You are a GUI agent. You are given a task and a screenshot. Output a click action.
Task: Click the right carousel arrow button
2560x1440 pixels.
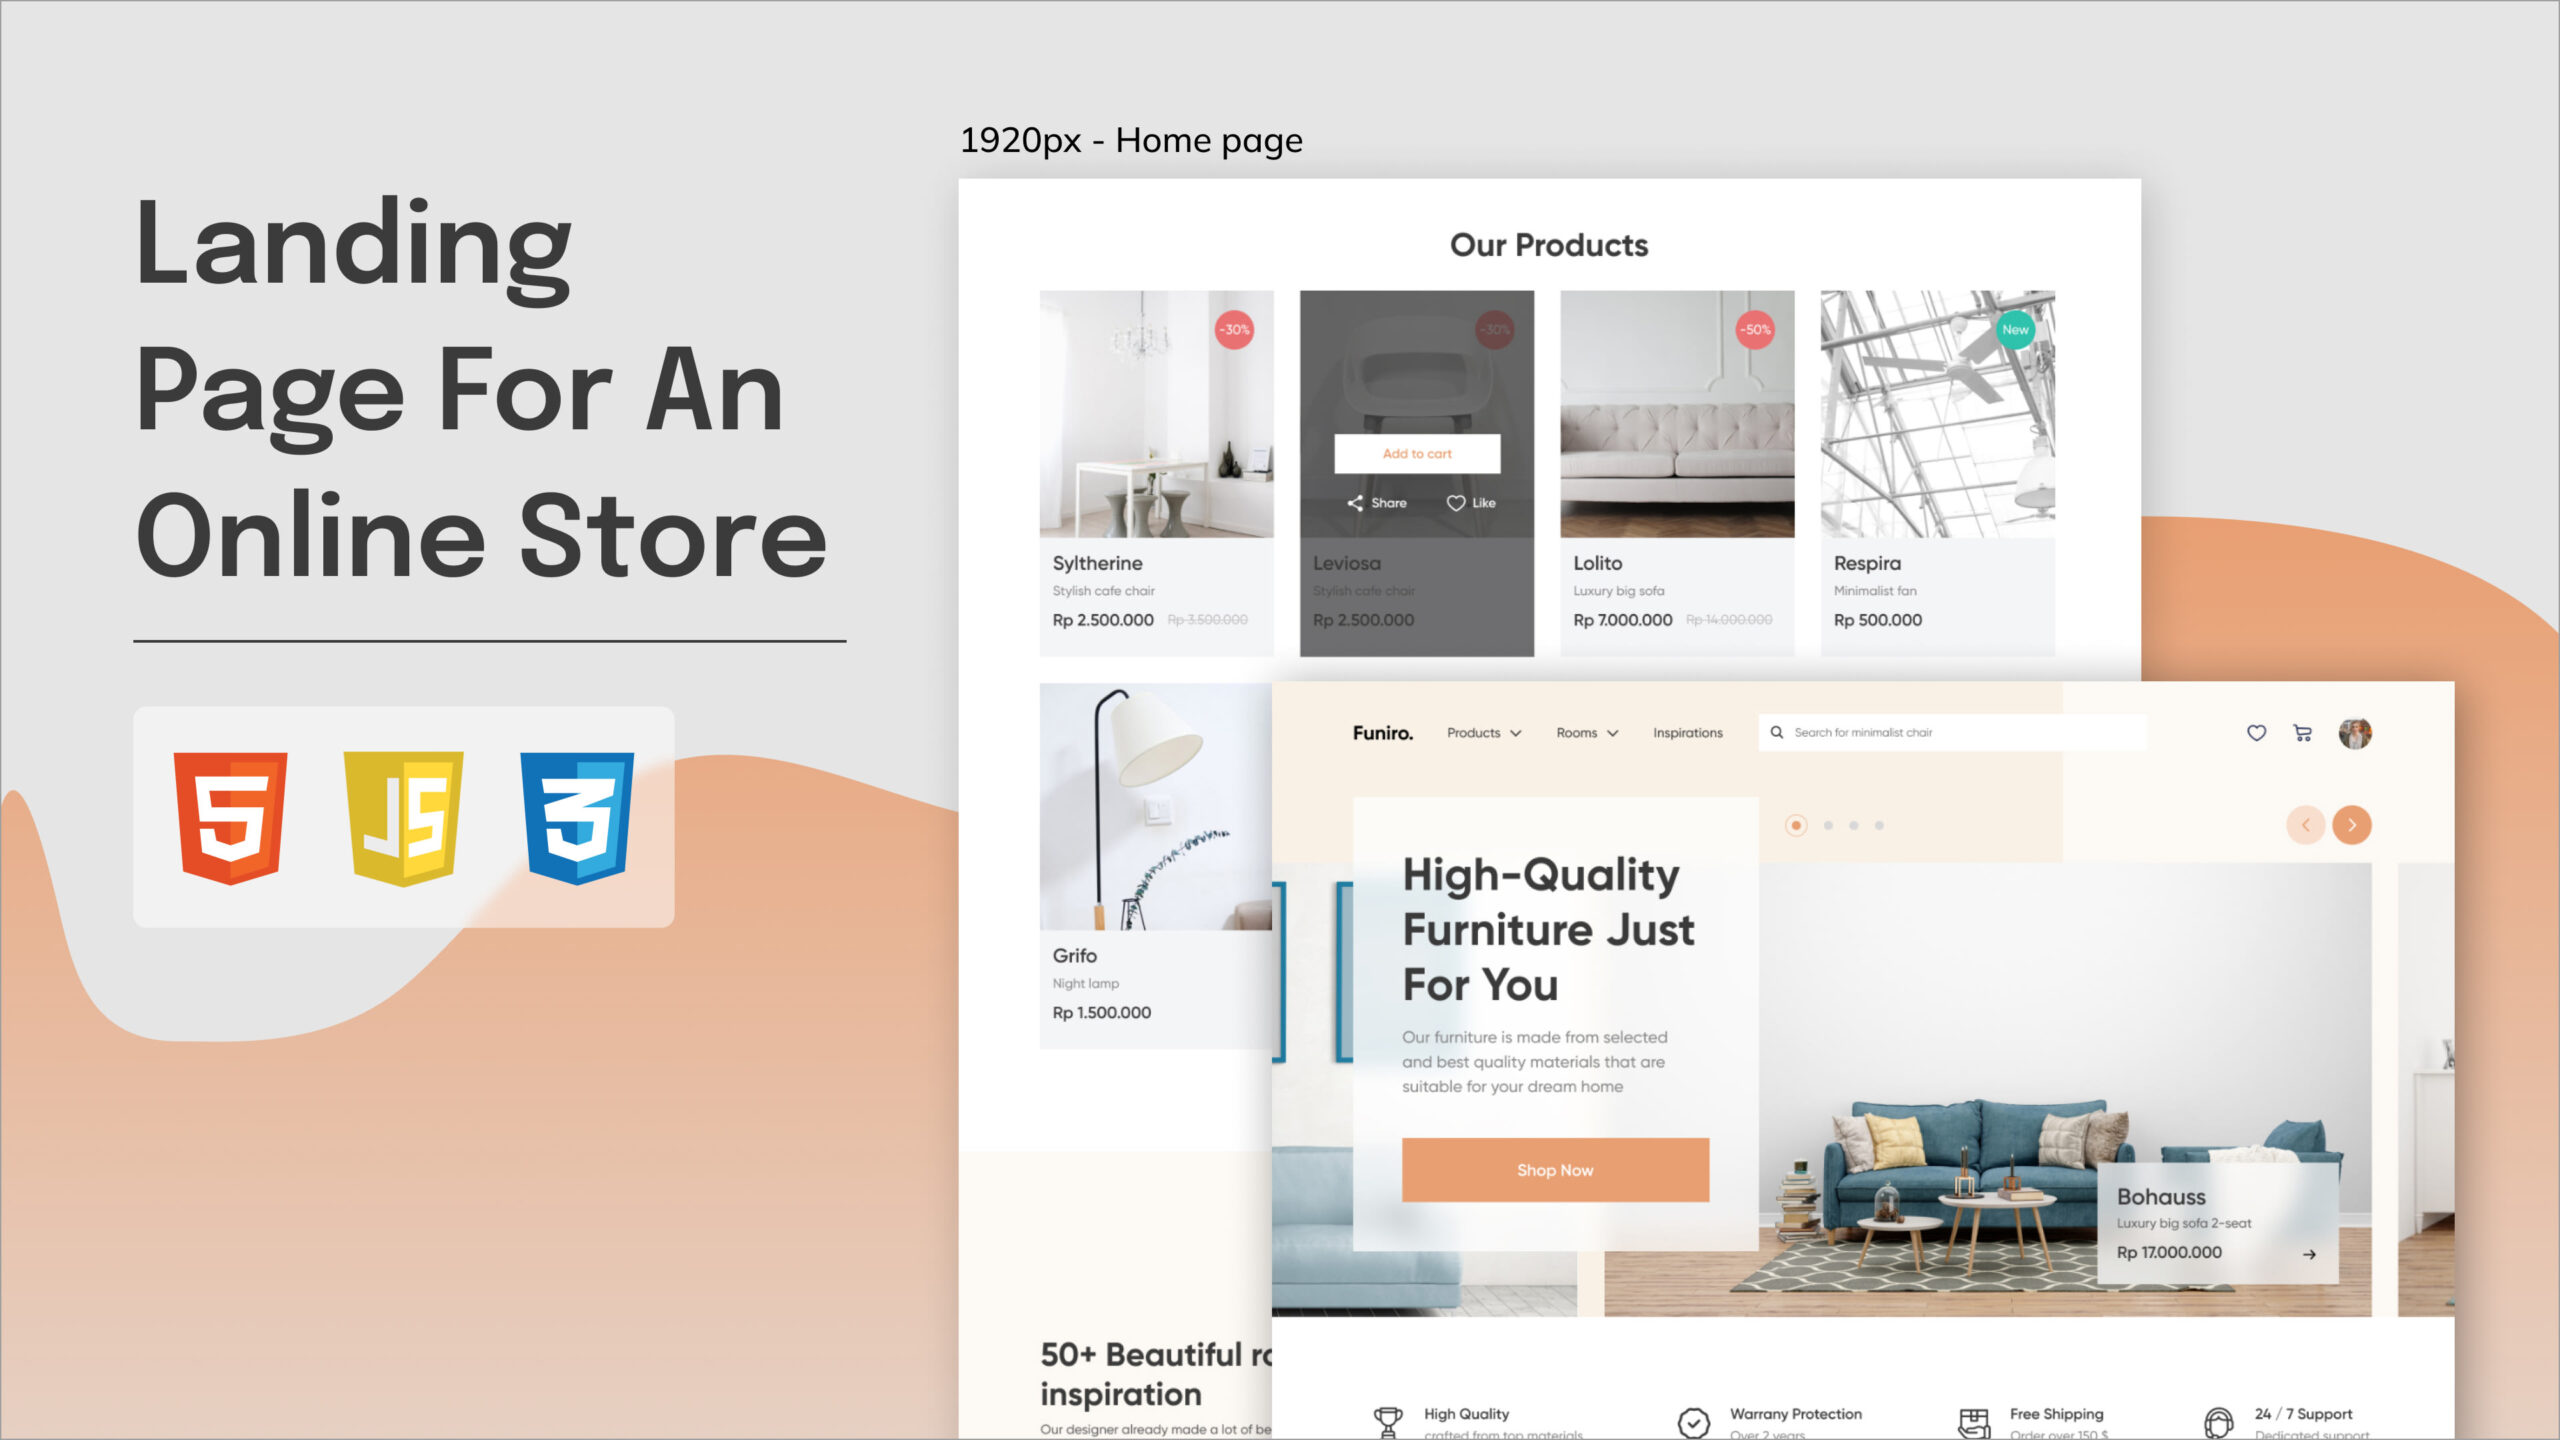(x=2353, y=825)
